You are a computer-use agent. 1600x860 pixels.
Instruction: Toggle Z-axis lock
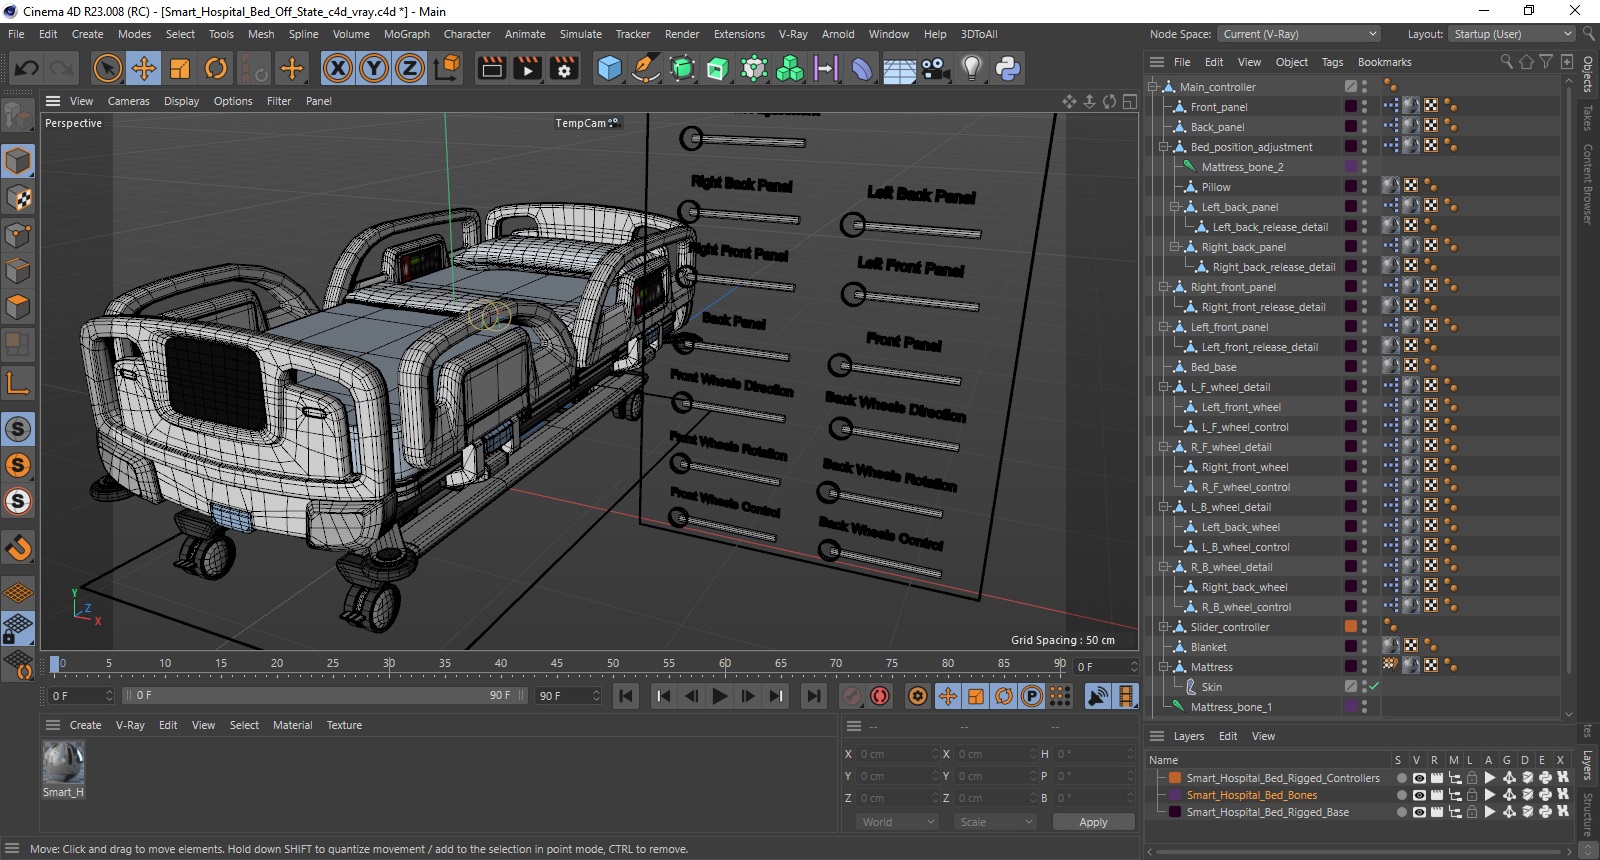410,68
